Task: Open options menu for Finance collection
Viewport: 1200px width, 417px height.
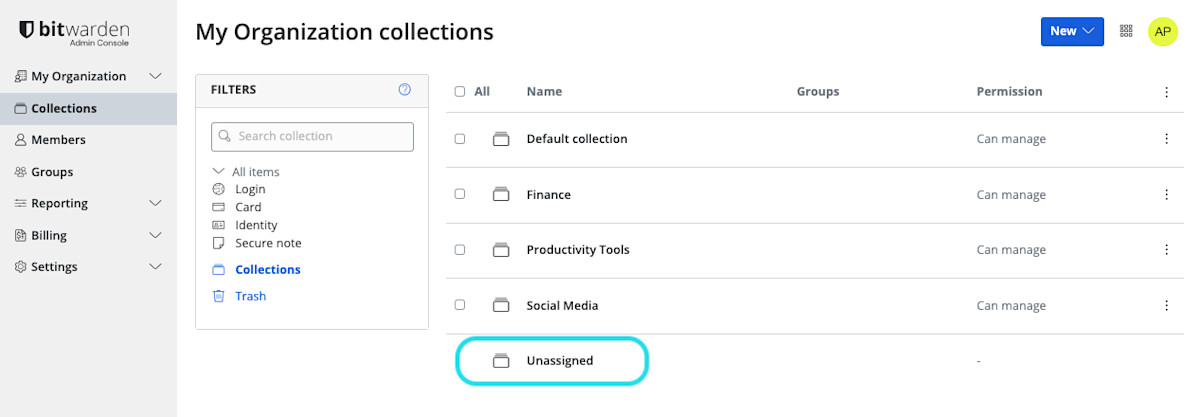Action: (1166, 195)
